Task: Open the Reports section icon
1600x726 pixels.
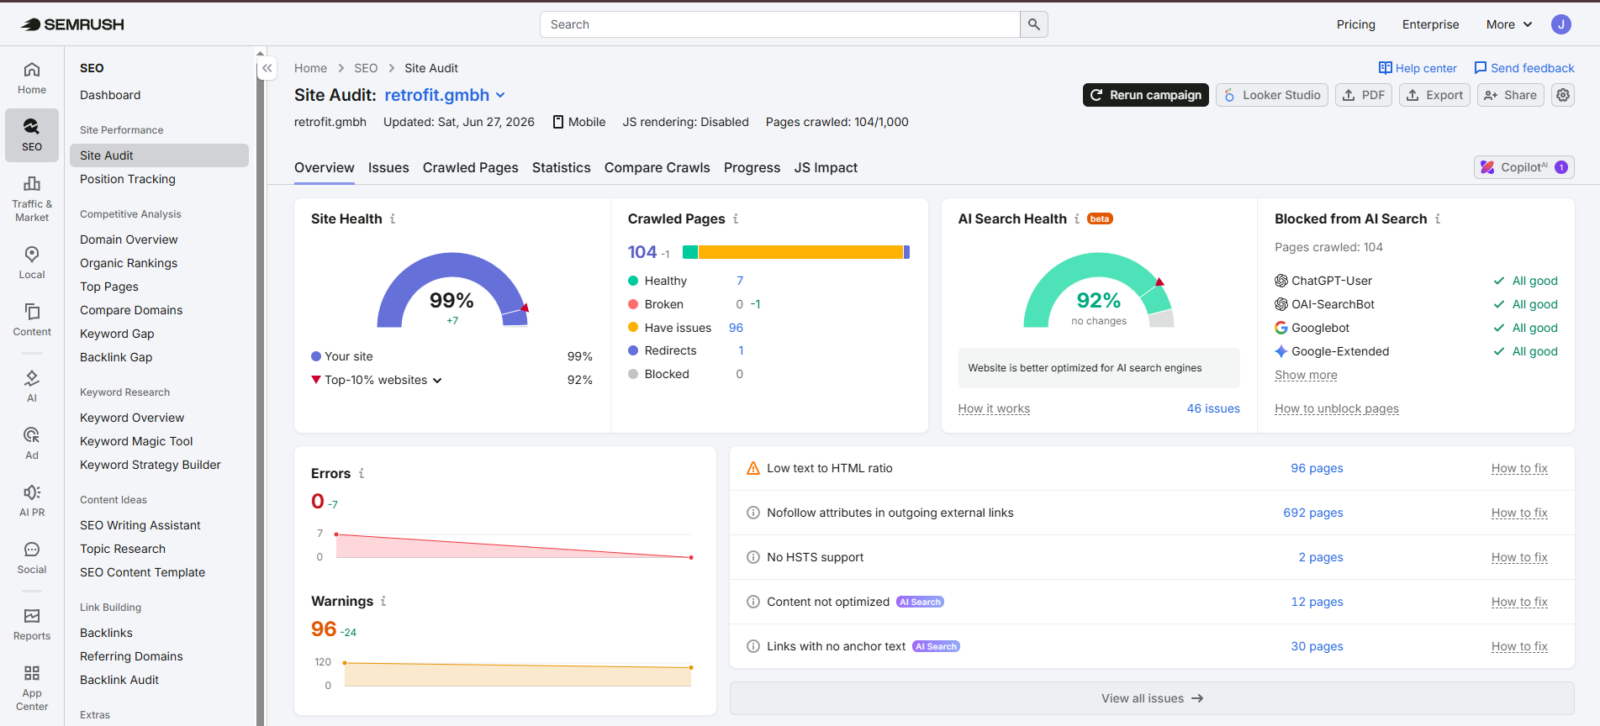Action: [32, 624]
